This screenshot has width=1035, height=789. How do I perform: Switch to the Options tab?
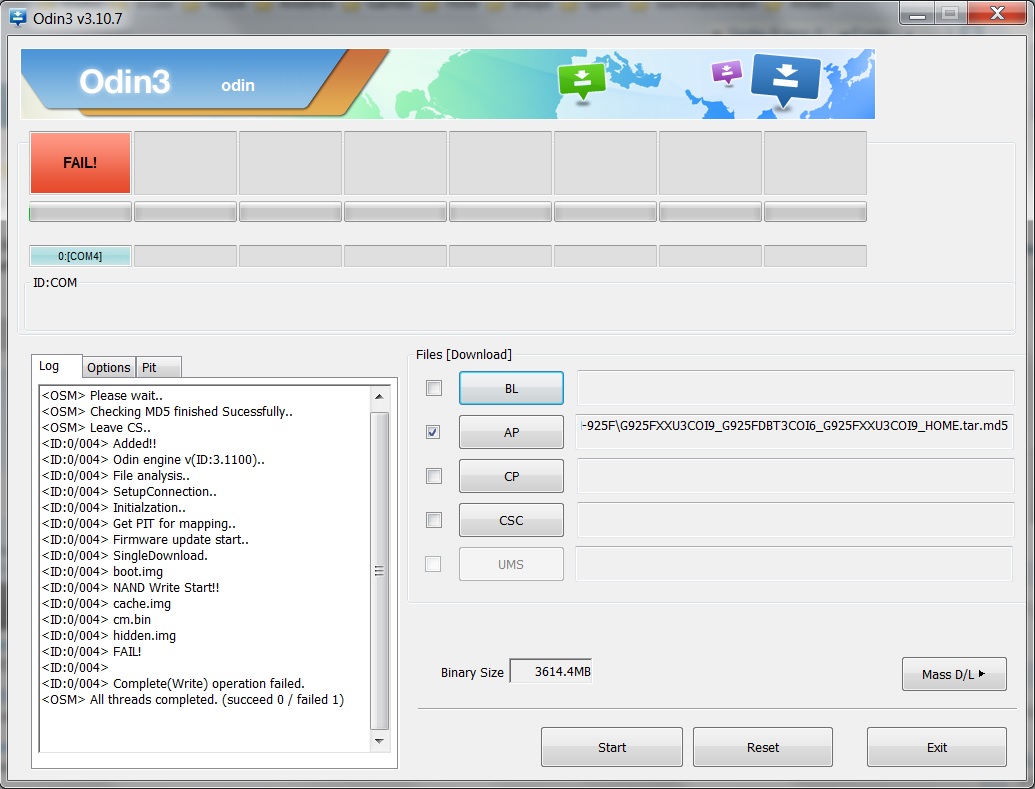click(x=108, y=367)
